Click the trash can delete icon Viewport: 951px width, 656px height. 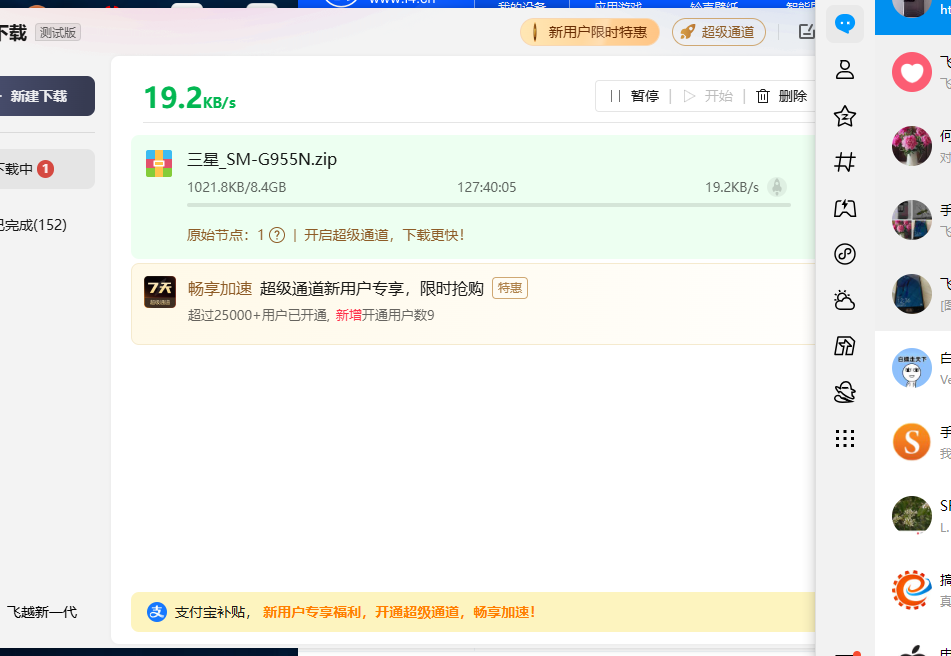pos(763,96)
